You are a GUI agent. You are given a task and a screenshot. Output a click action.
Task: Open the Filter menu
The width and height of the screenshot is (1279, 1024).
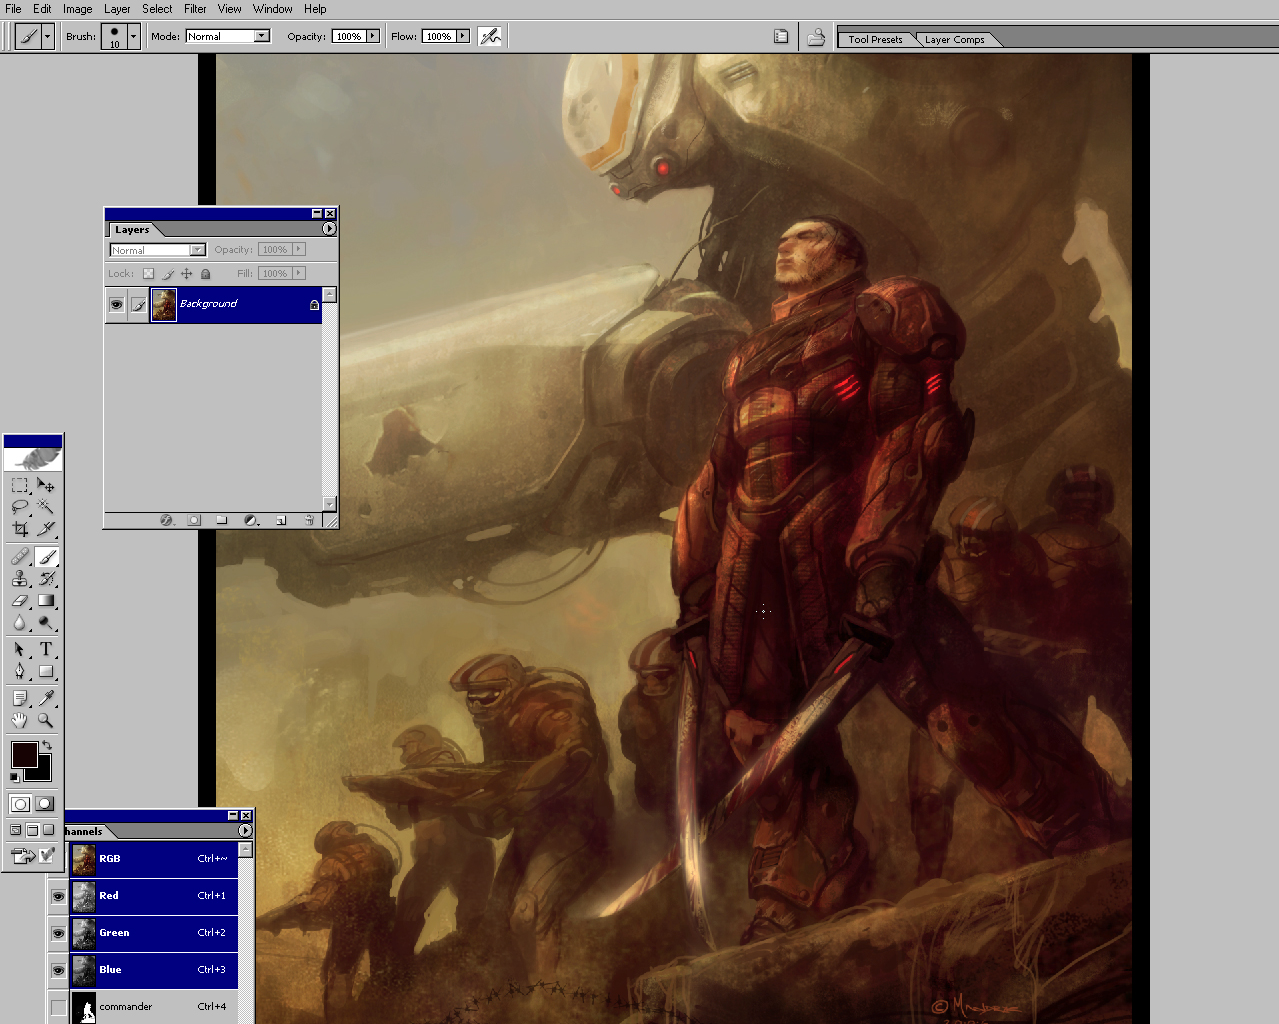tap(195, 9)
